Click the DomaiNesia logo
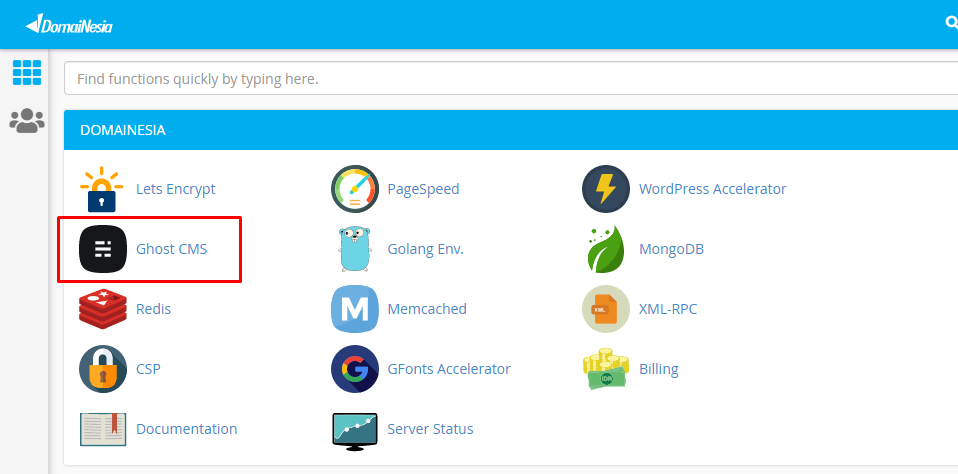 (x=69, y=25)
